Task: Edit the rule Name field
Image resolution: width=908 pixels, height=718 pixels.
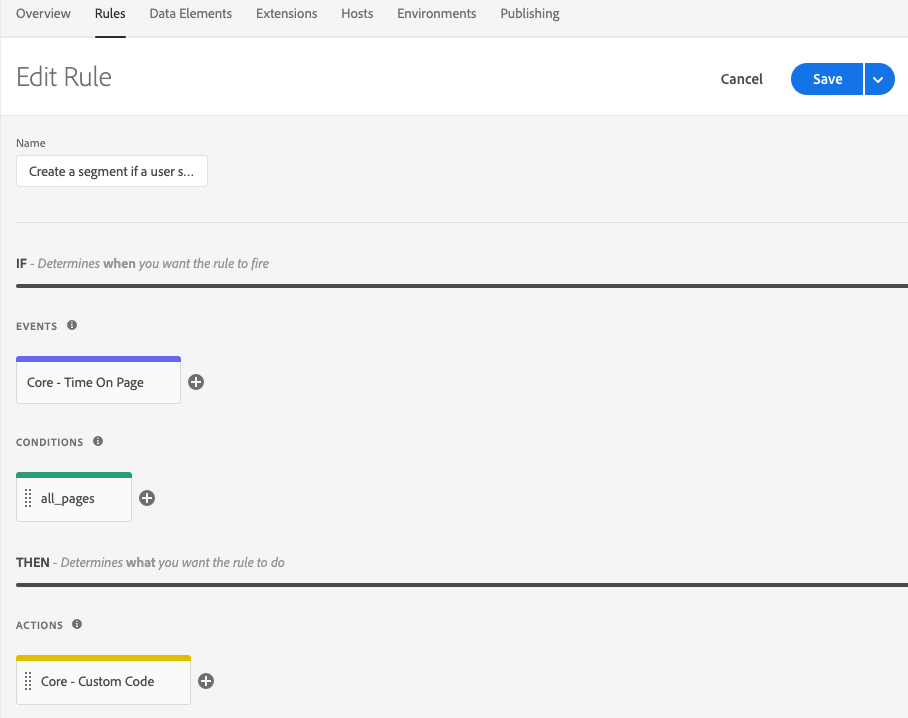Action: click(x=112, y=171)
